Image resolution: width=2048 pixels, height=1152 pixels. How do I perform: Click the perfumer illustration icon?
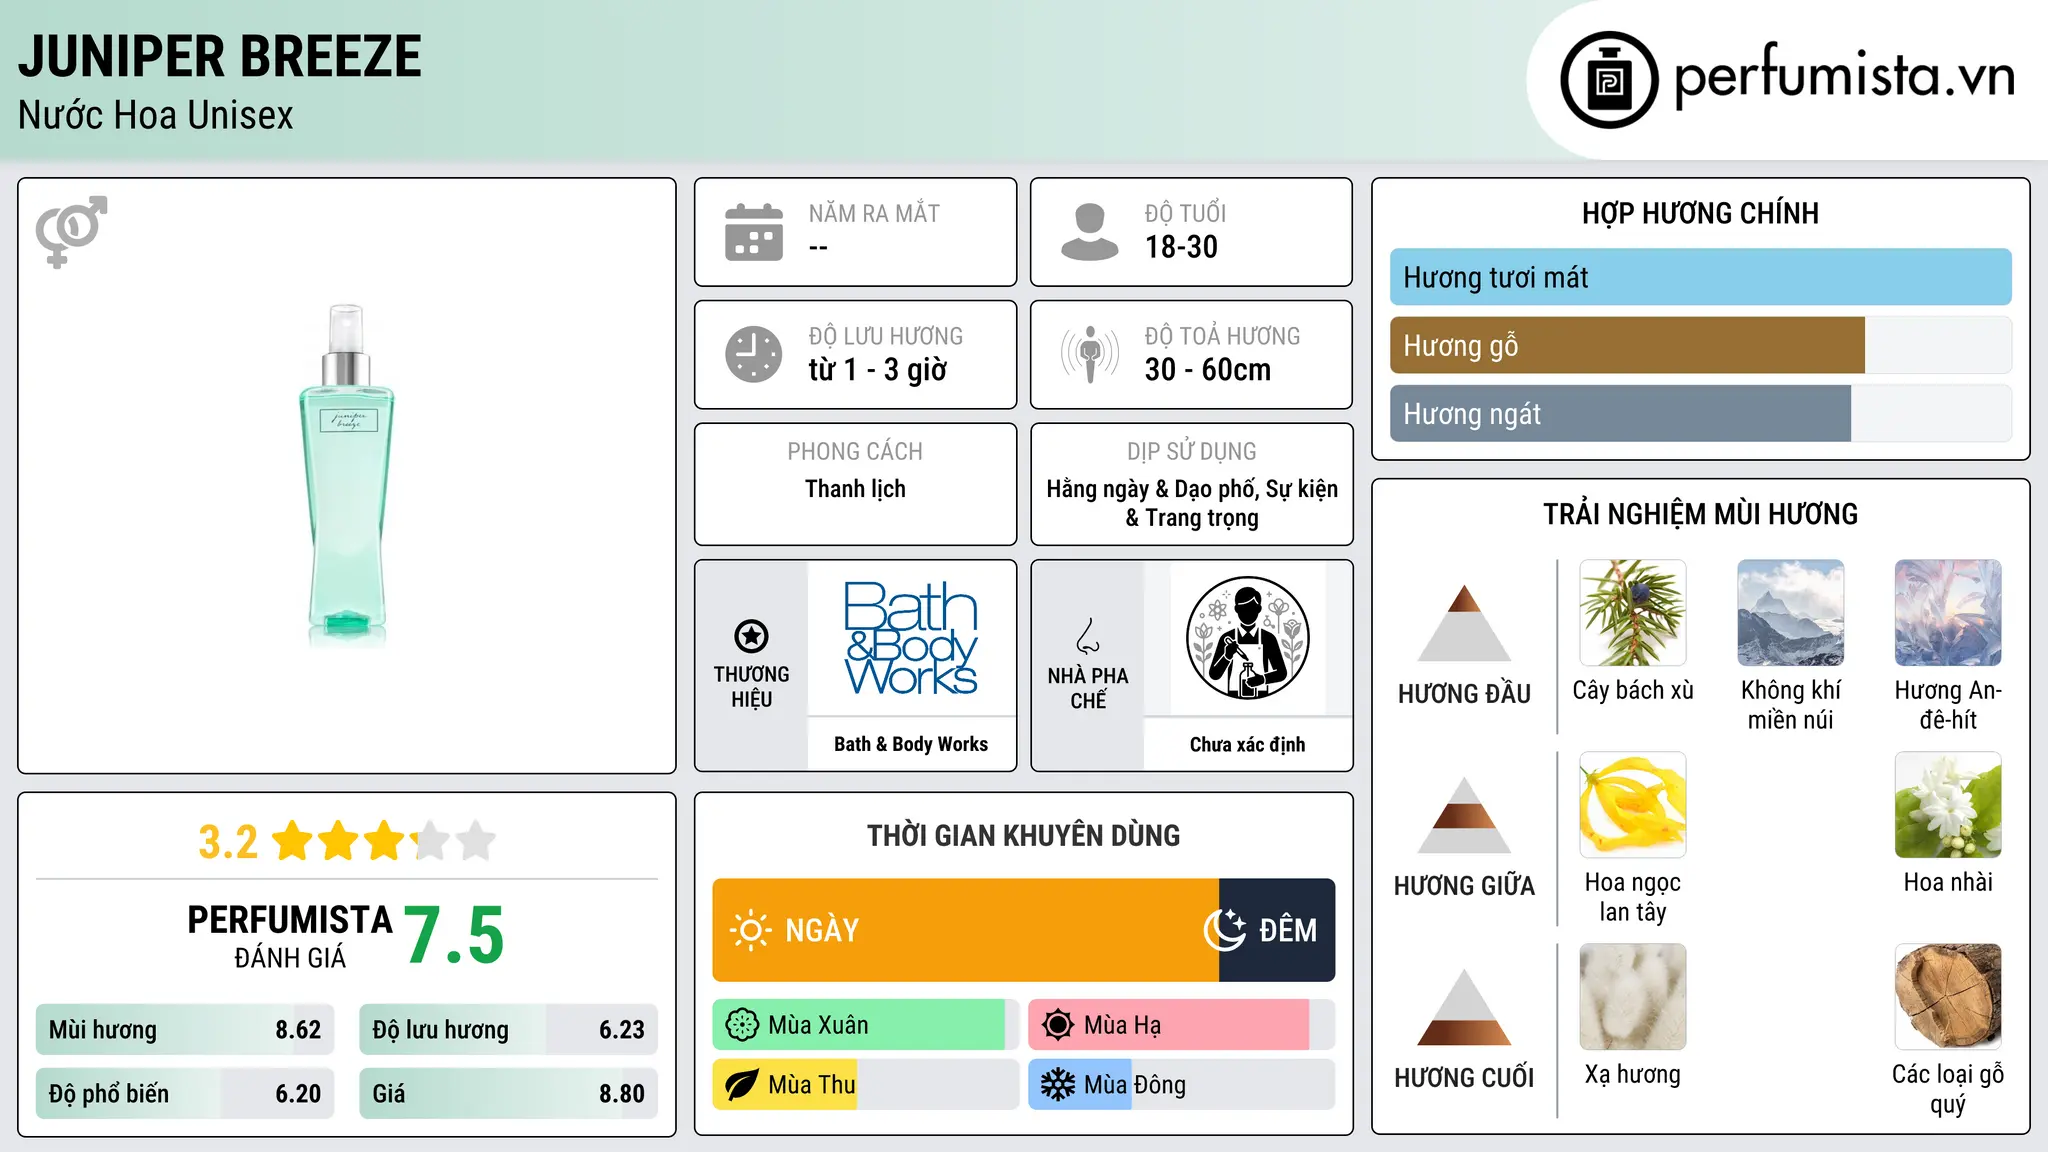(1247, 638)
